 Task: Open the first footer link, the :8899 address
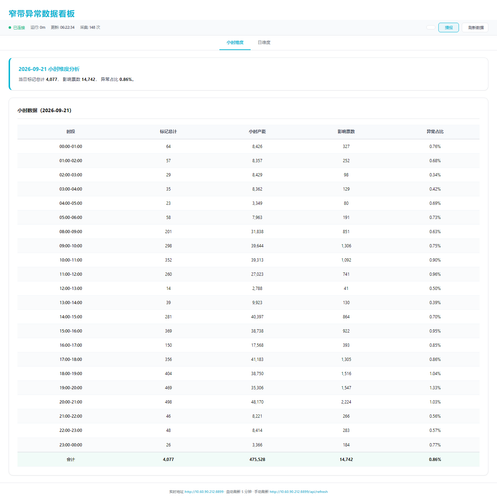tap(204, 492)
